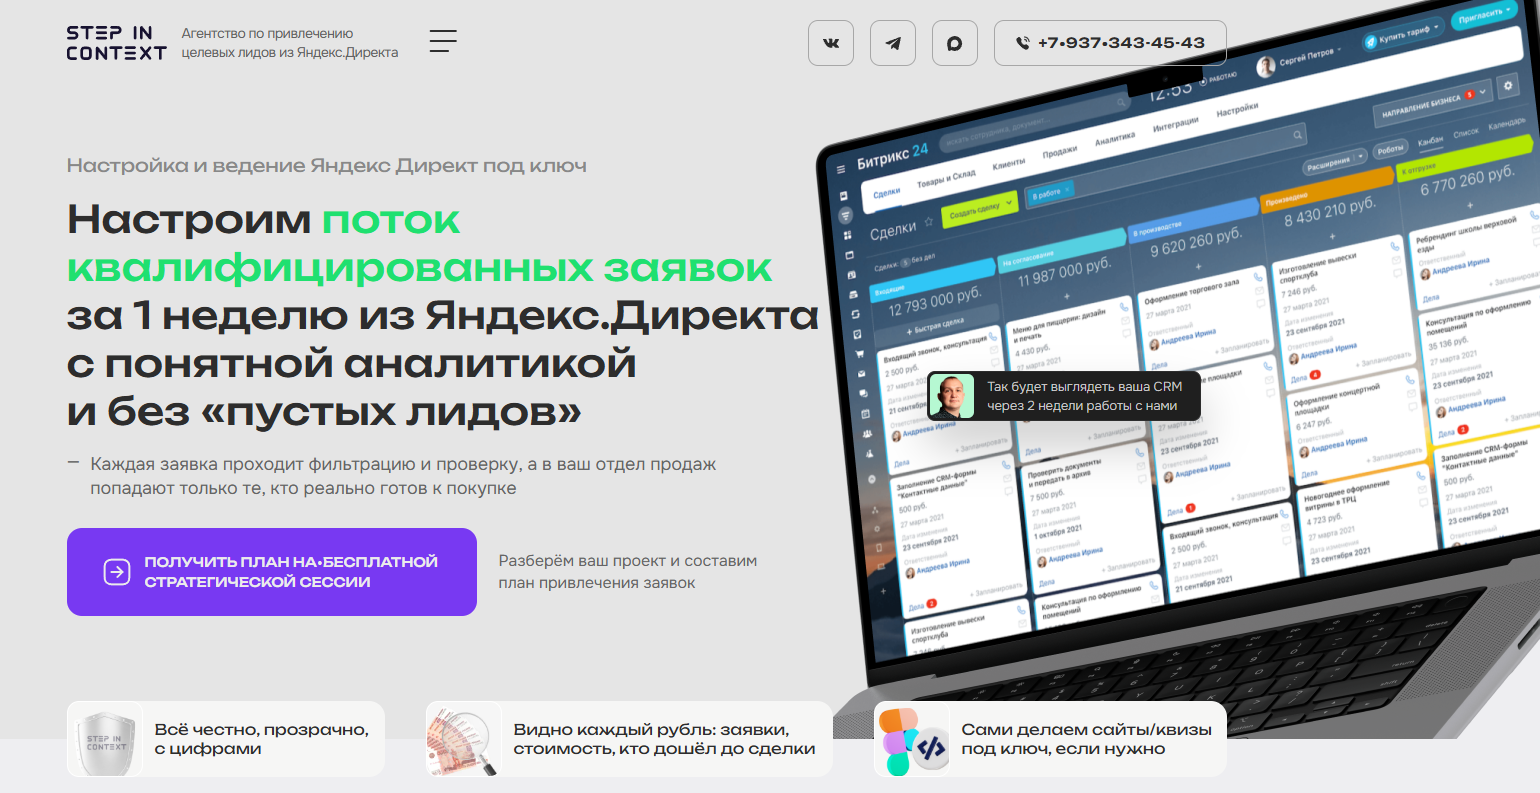Click the Битрикс 24 logo in the laptop mockup

point(892,155)
